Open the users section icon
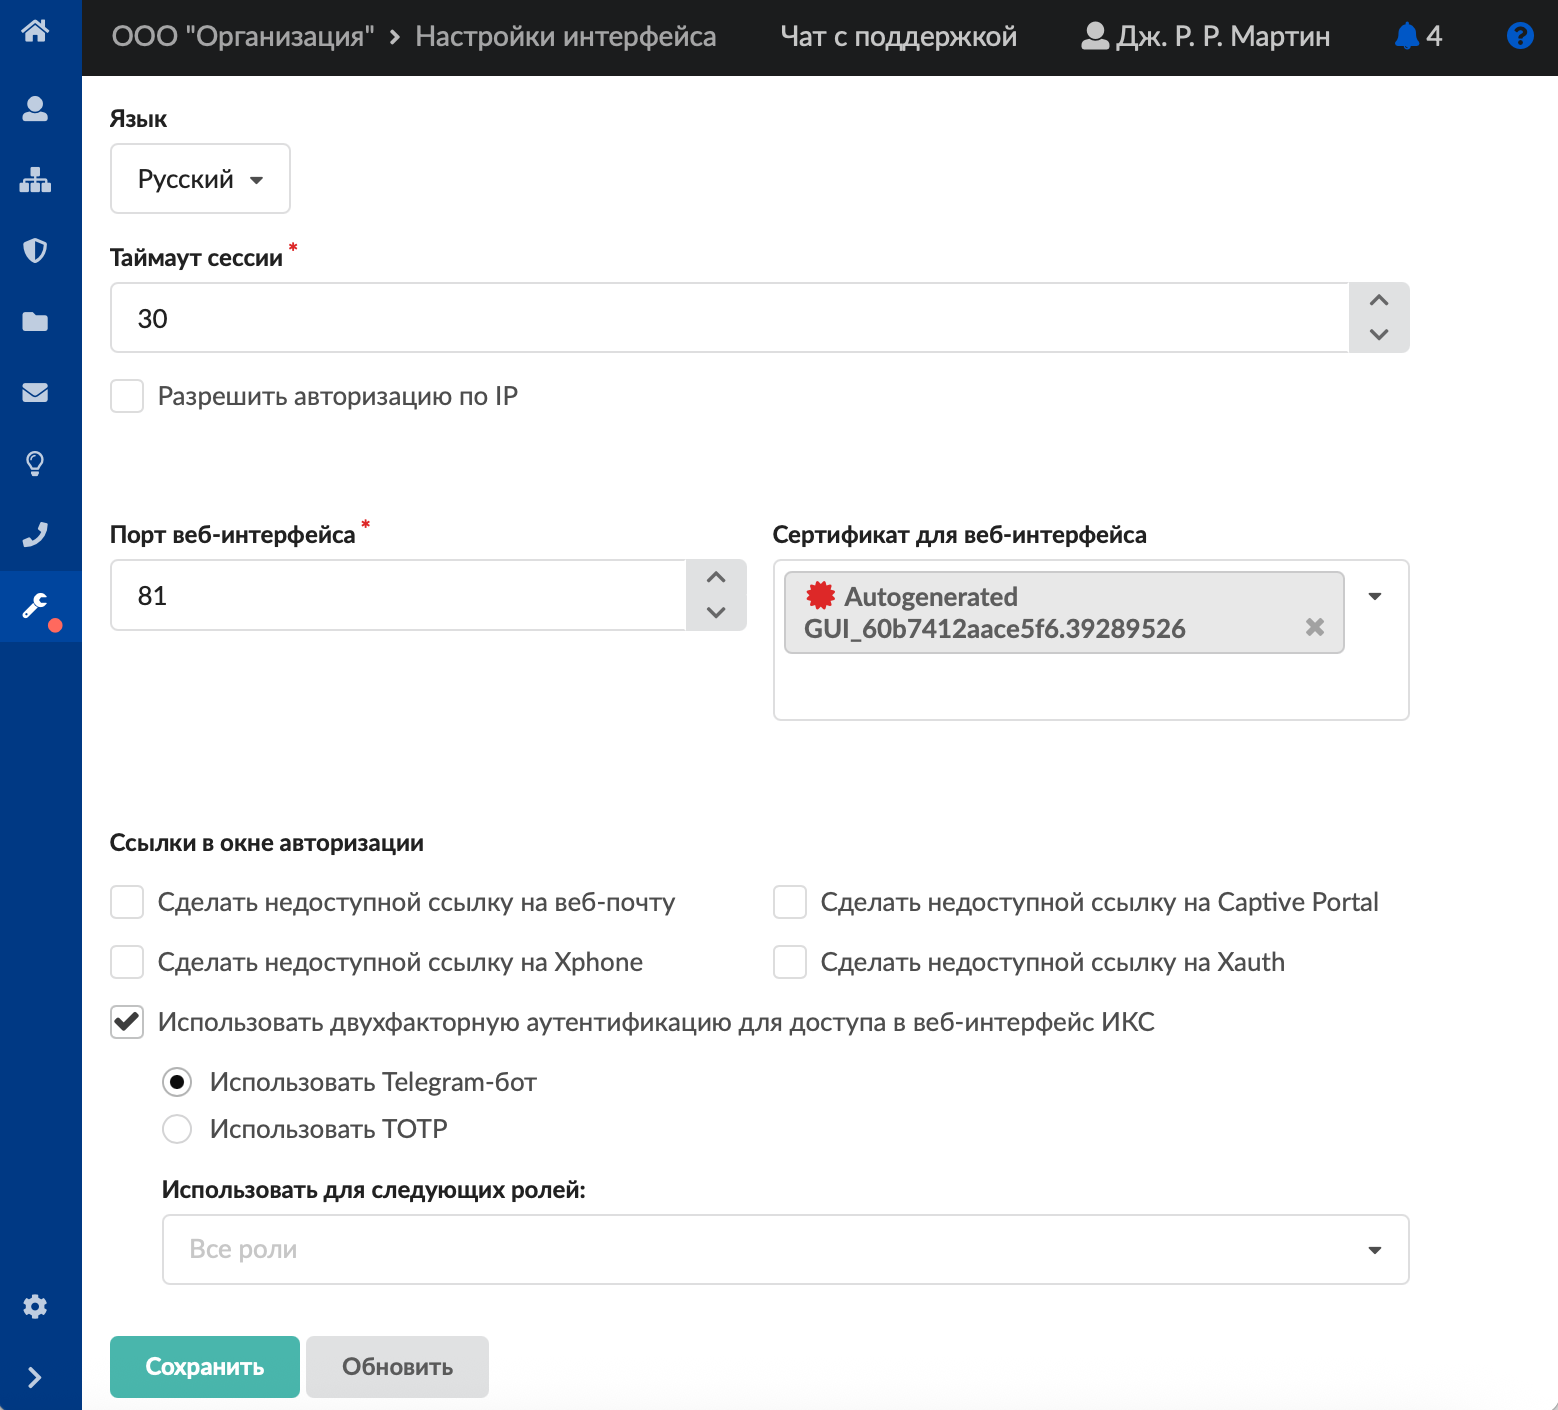 tap(35, 108)
